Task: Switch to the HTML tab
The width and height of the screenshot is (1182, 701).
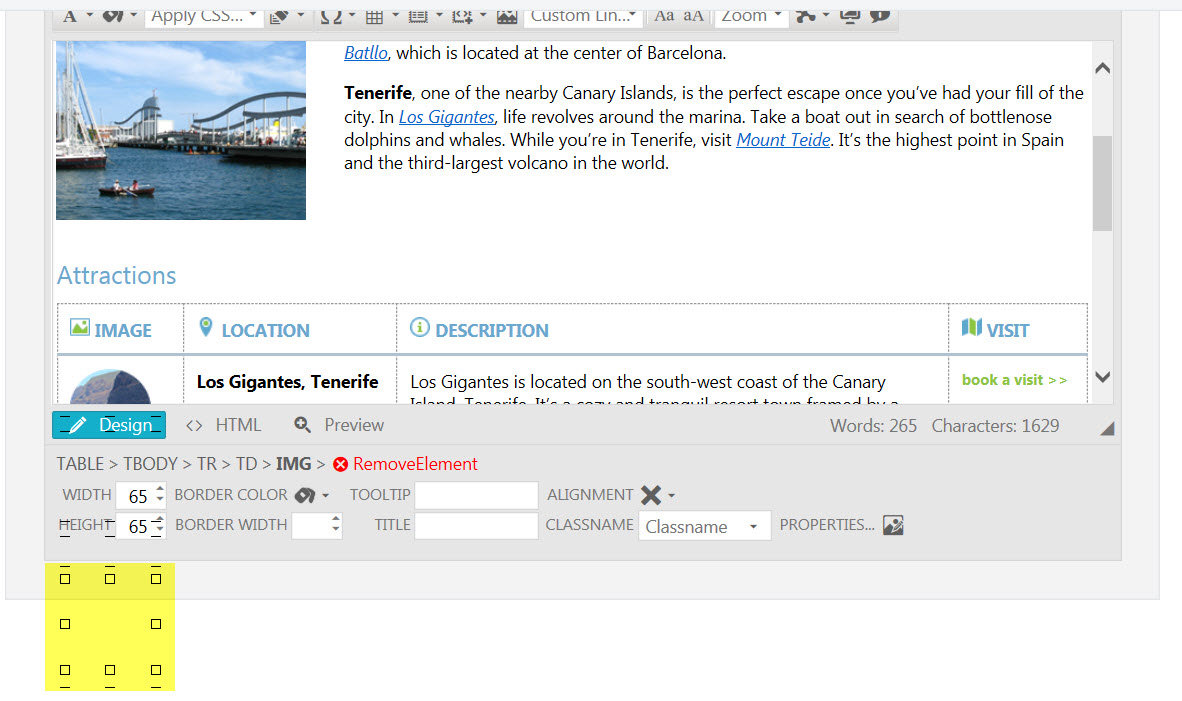Action: [x=224, y=425]
